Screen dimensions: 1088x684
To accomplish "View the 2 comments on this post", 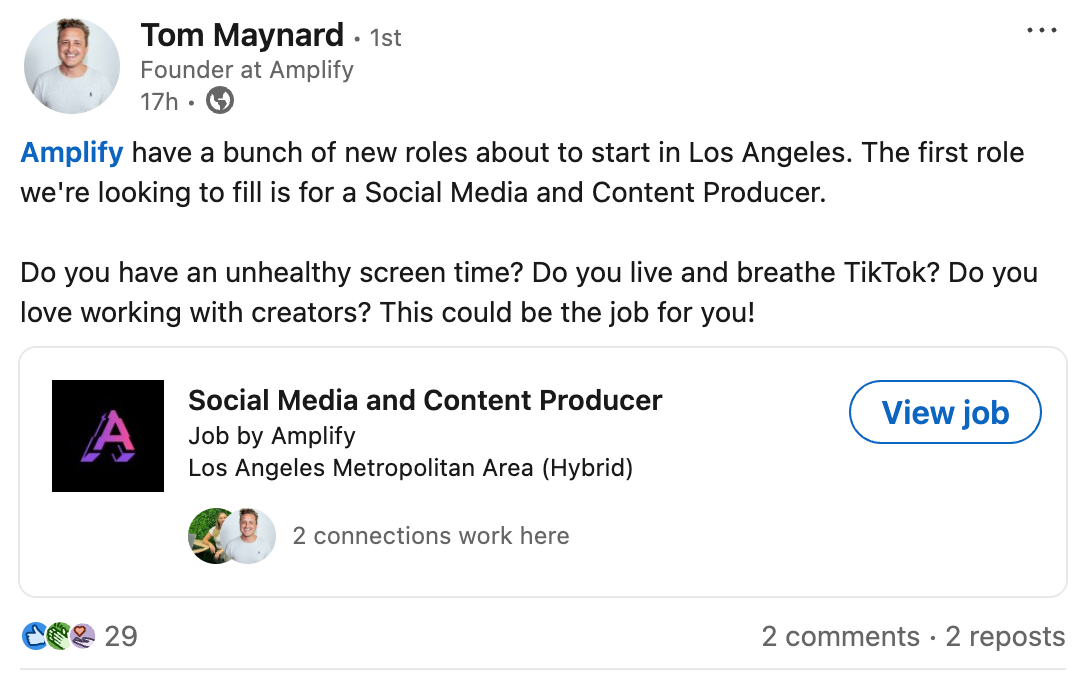I will (840, 636).
